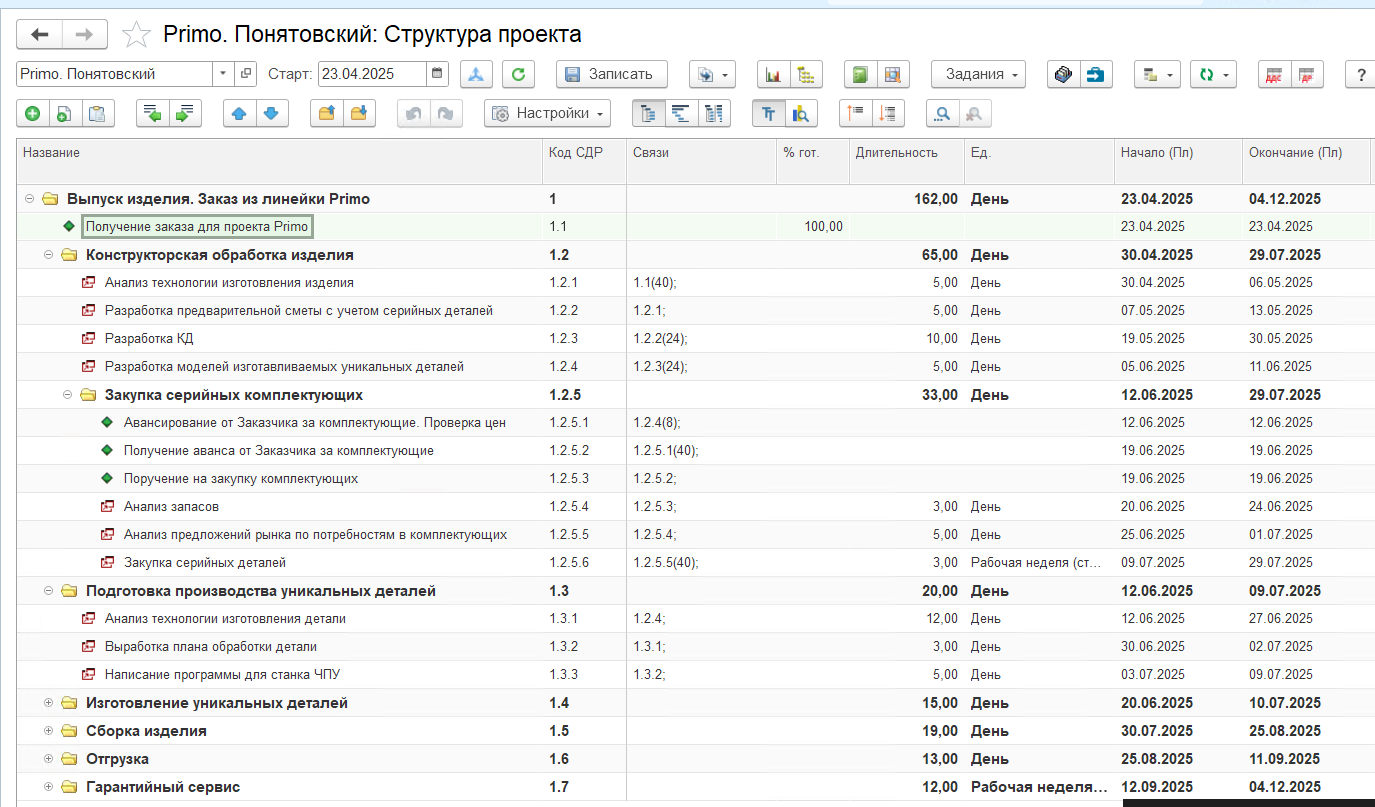Open the 'Primo. Понятовский' project dropdown arrow
The width and height of the screenshot is (1375, 807).
pos(223,74)
